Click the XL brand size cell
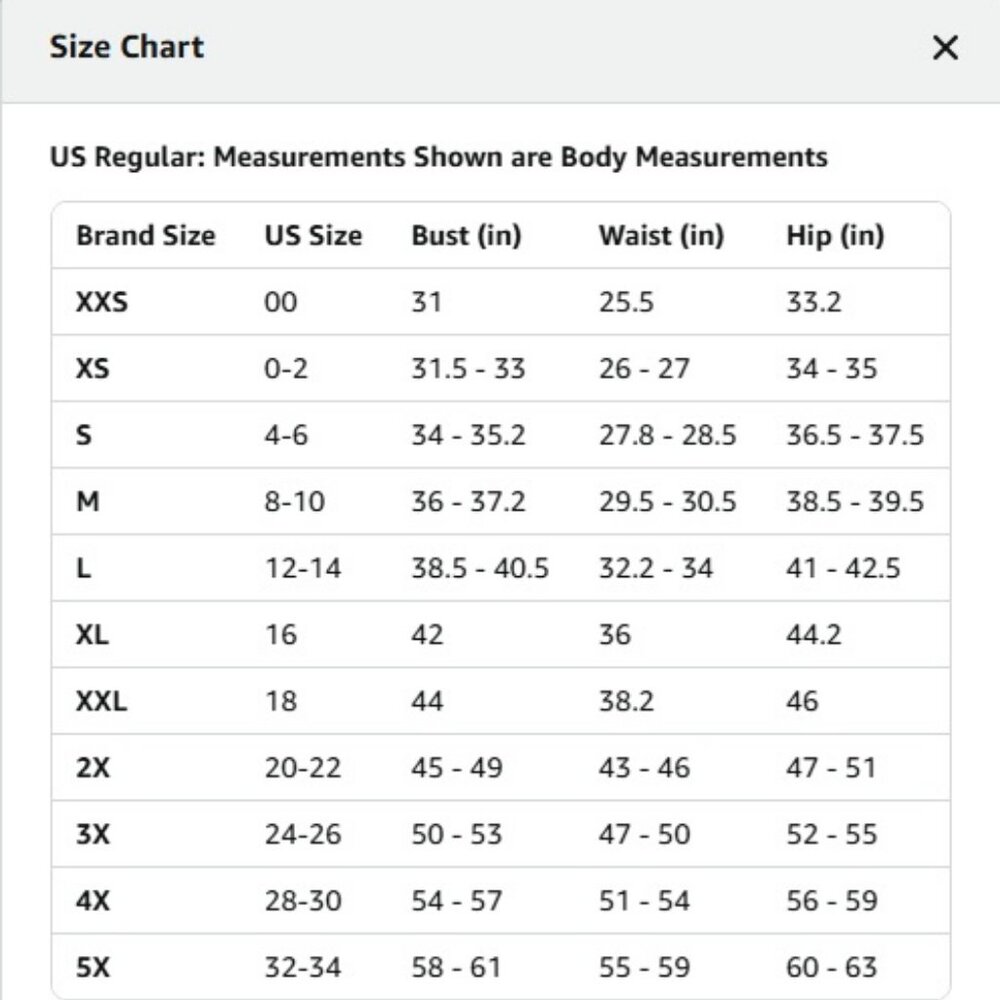1000x1000 pixels. click(x=93, y=635)
